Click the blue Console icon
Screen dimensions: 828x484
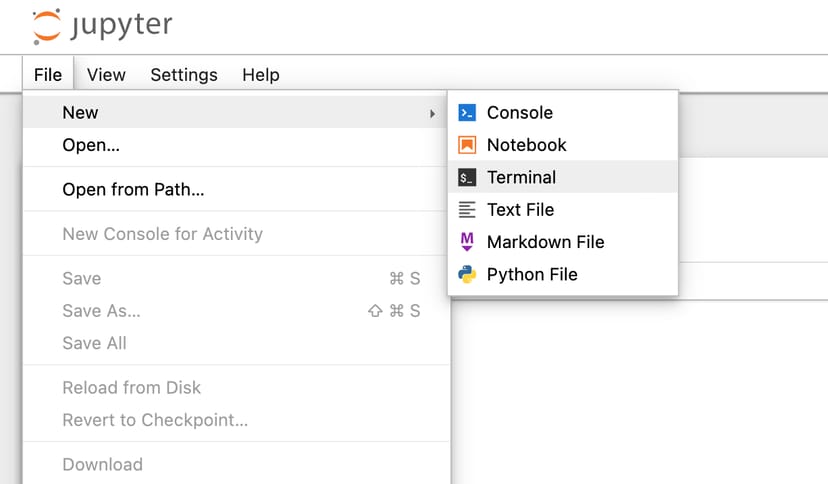coord(467,113)
